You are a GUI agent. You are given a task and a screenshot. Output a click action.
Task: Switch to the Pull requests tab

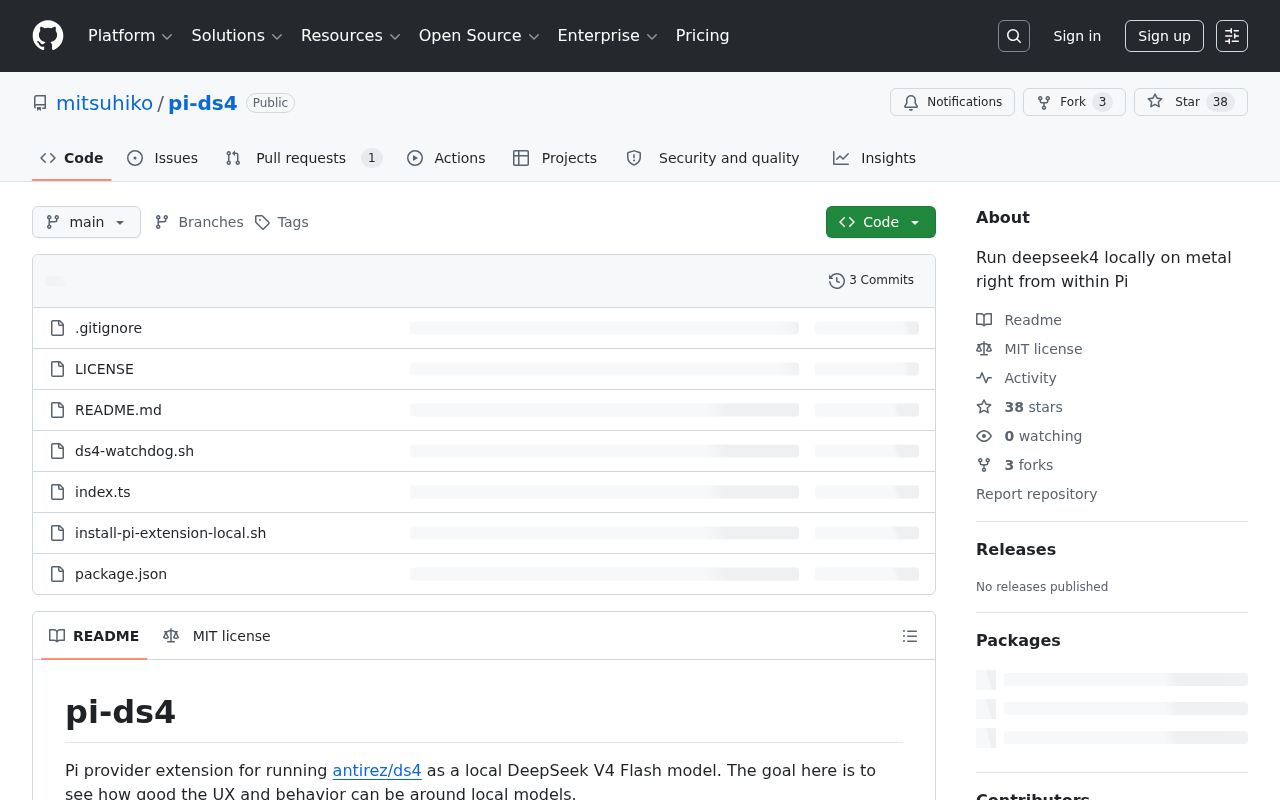click(x=303, y=158)
